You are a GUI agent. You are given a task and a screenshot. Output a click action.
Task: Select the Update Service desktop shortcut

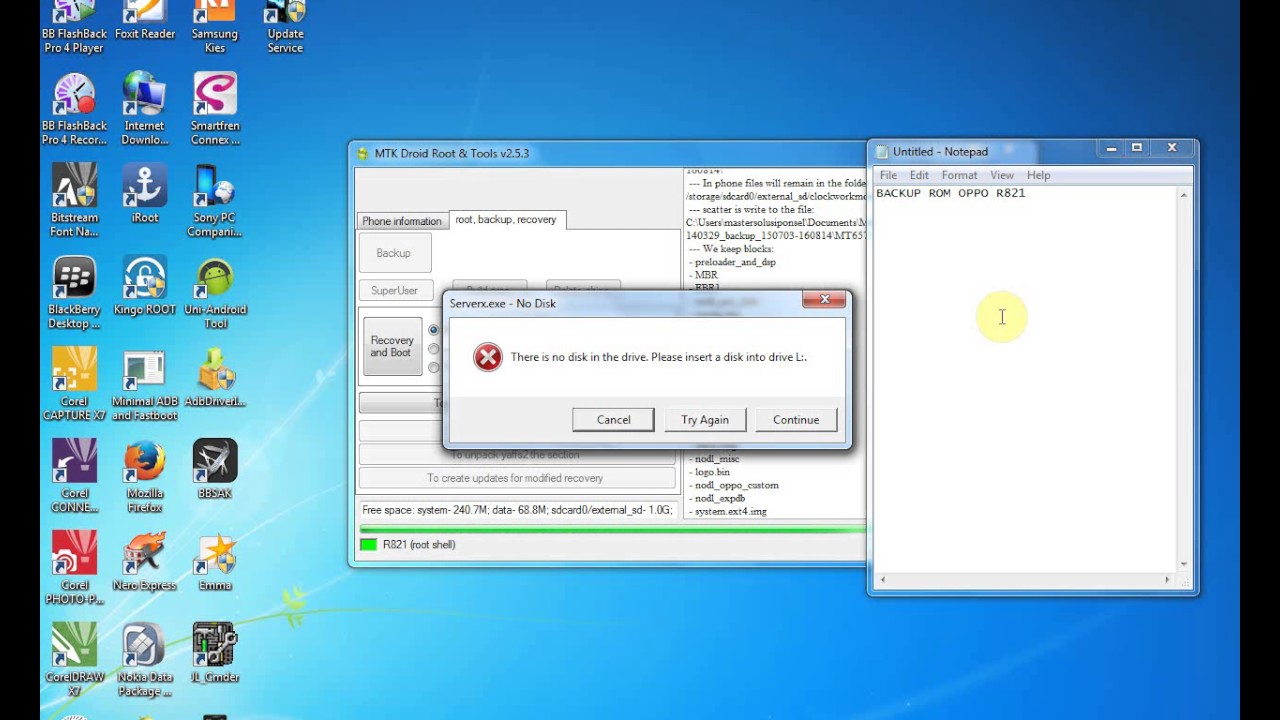285,27
